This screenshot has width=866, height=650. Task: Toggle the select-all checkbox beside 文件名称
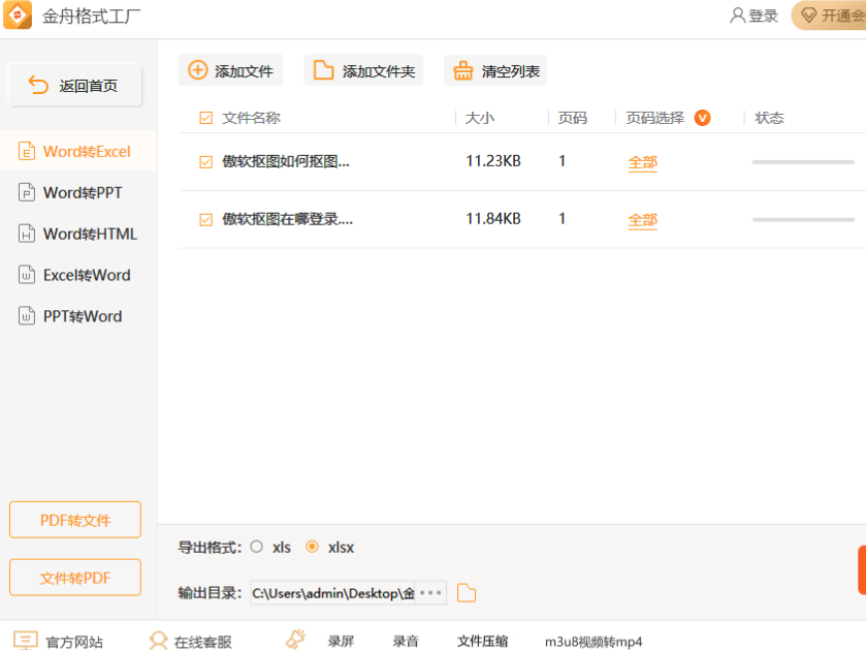pyautogui.click(x=206, y=118)
